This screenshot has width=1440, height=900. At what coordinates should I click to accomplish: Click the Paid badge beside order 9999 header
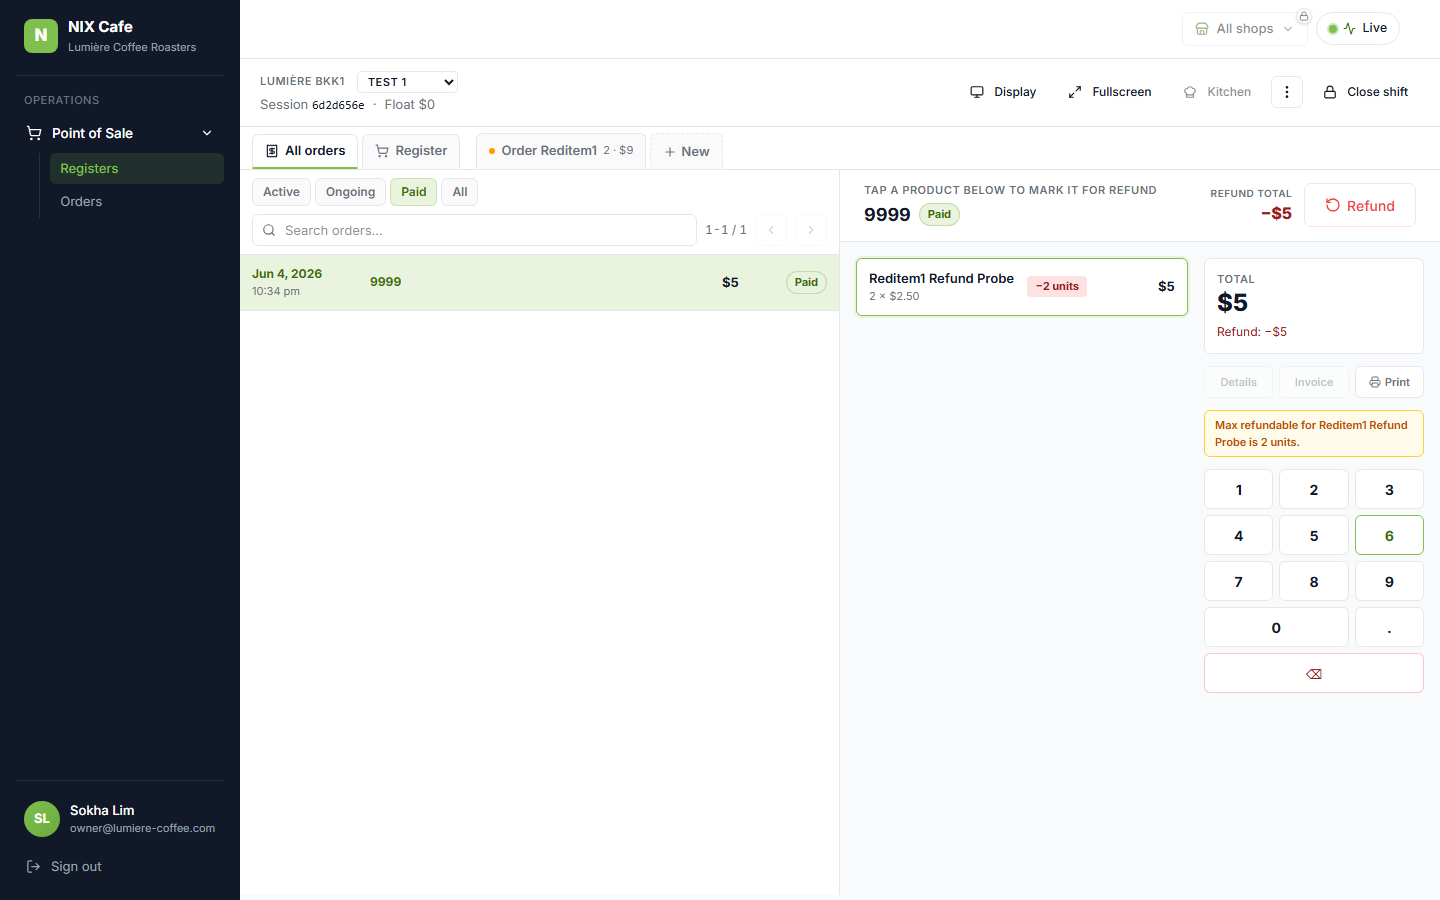coord(939,214)
